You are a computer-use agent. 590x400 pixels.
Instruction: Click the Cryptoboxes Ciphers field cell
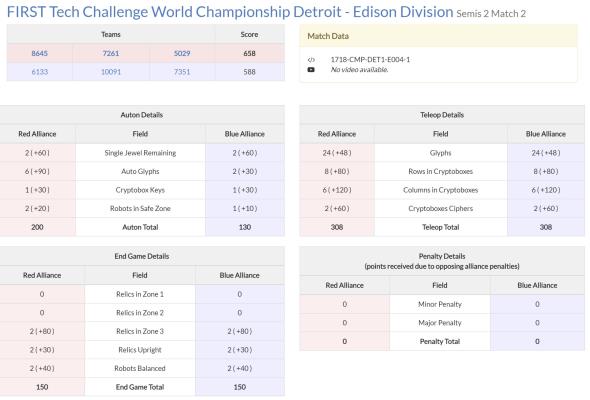[x=441, y=208]
